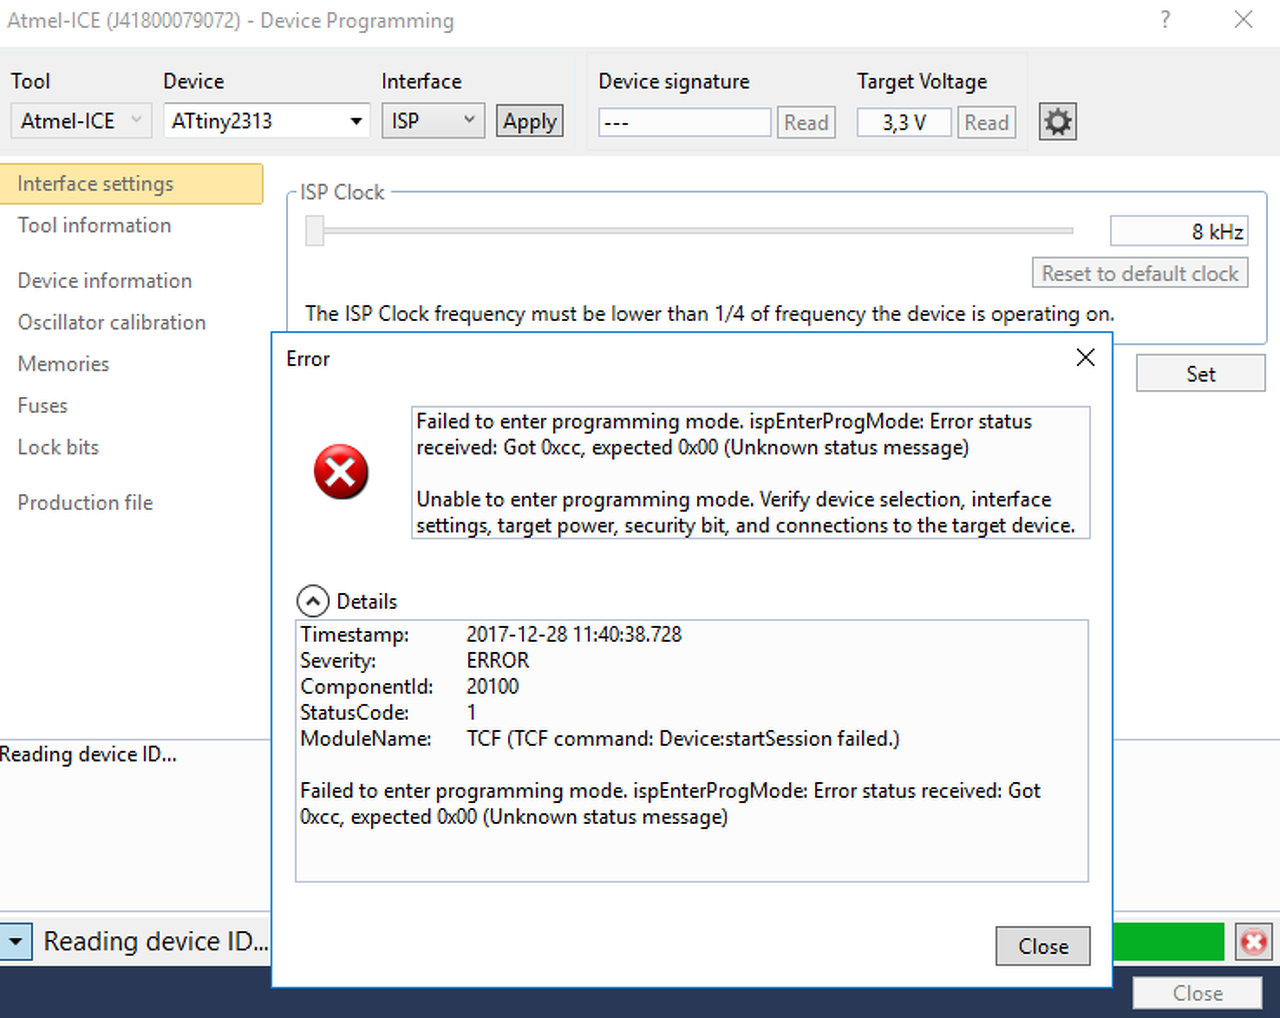Screen dimensions: 1280x1018
Task: Click the Device signature field
Action: tap(685, 122)
